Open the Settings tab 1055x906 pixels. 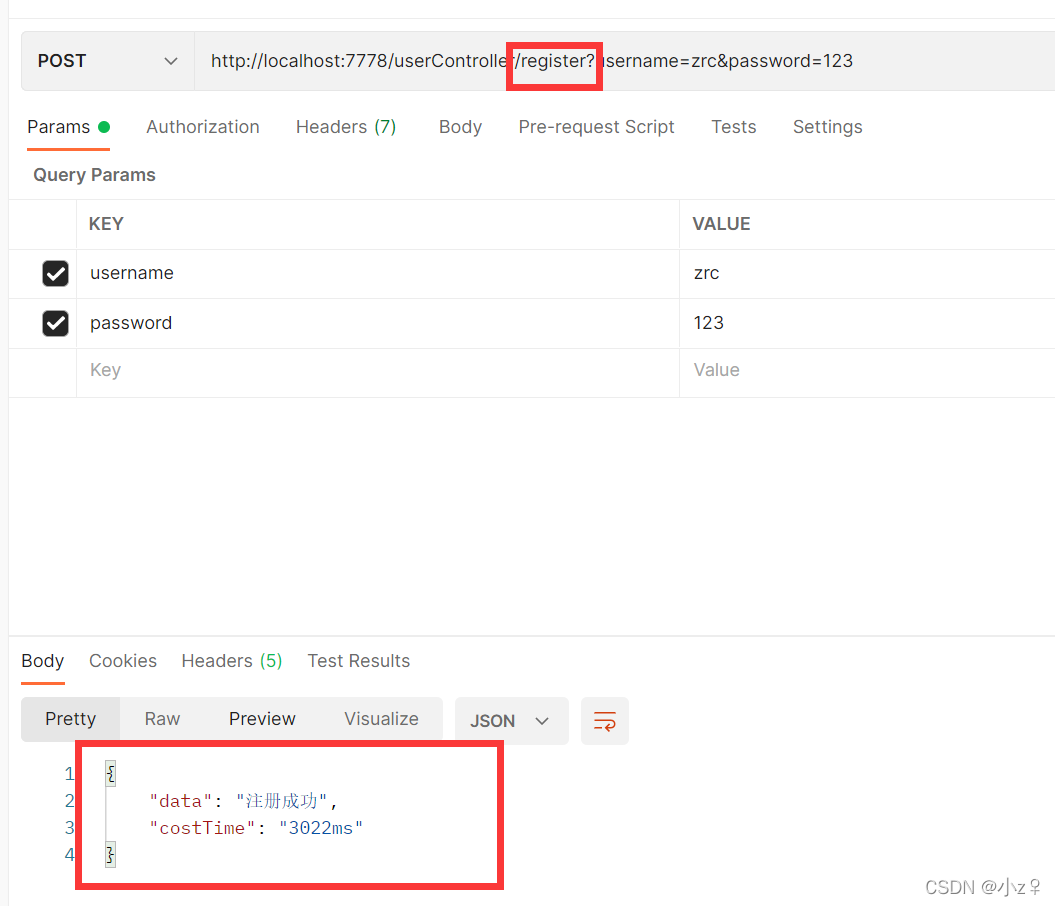(x=827, y=127)
